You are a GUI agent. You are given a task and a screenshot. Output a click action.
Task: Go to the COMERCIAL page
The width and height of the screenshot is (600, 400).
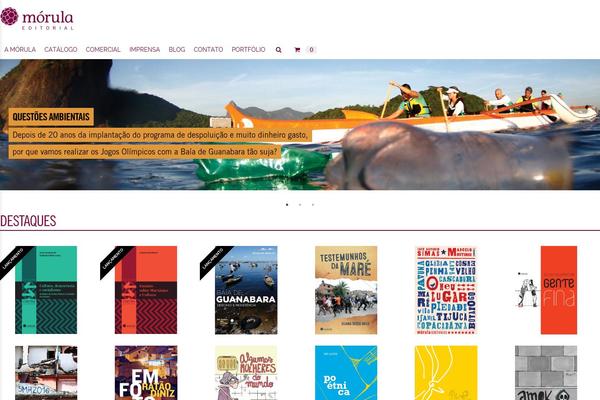pos(103,50)
